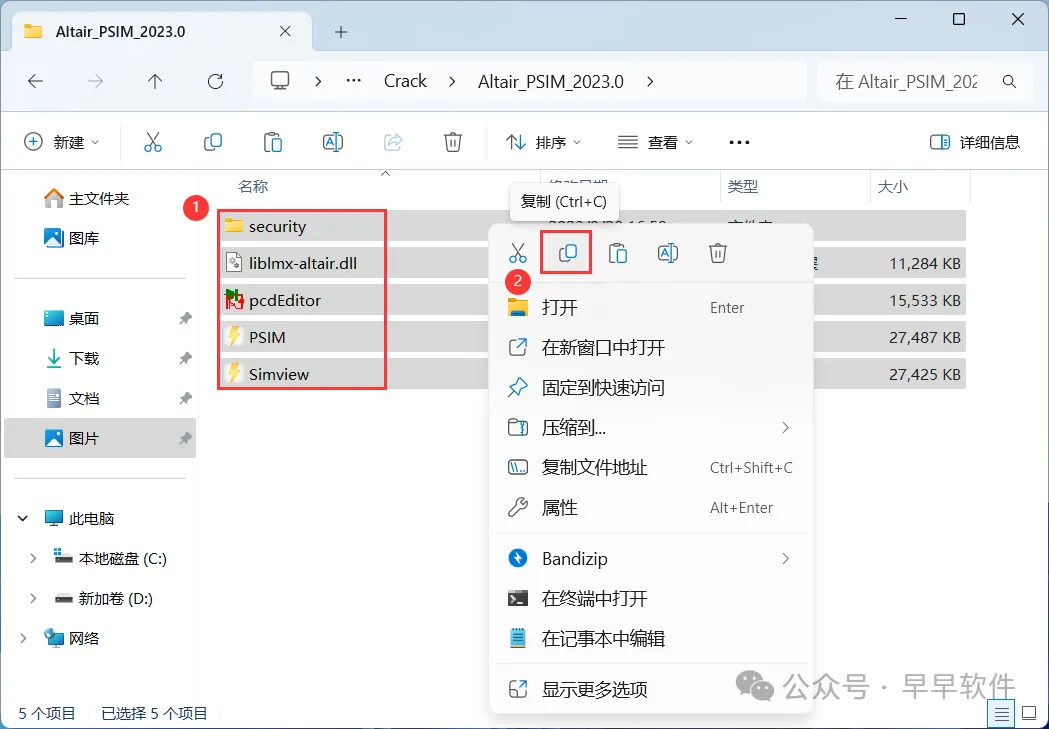The width and height of the screenshot is (1049, 729).
Task: Choose 在终端中打开 in the context menu
Action: [651, 599]
